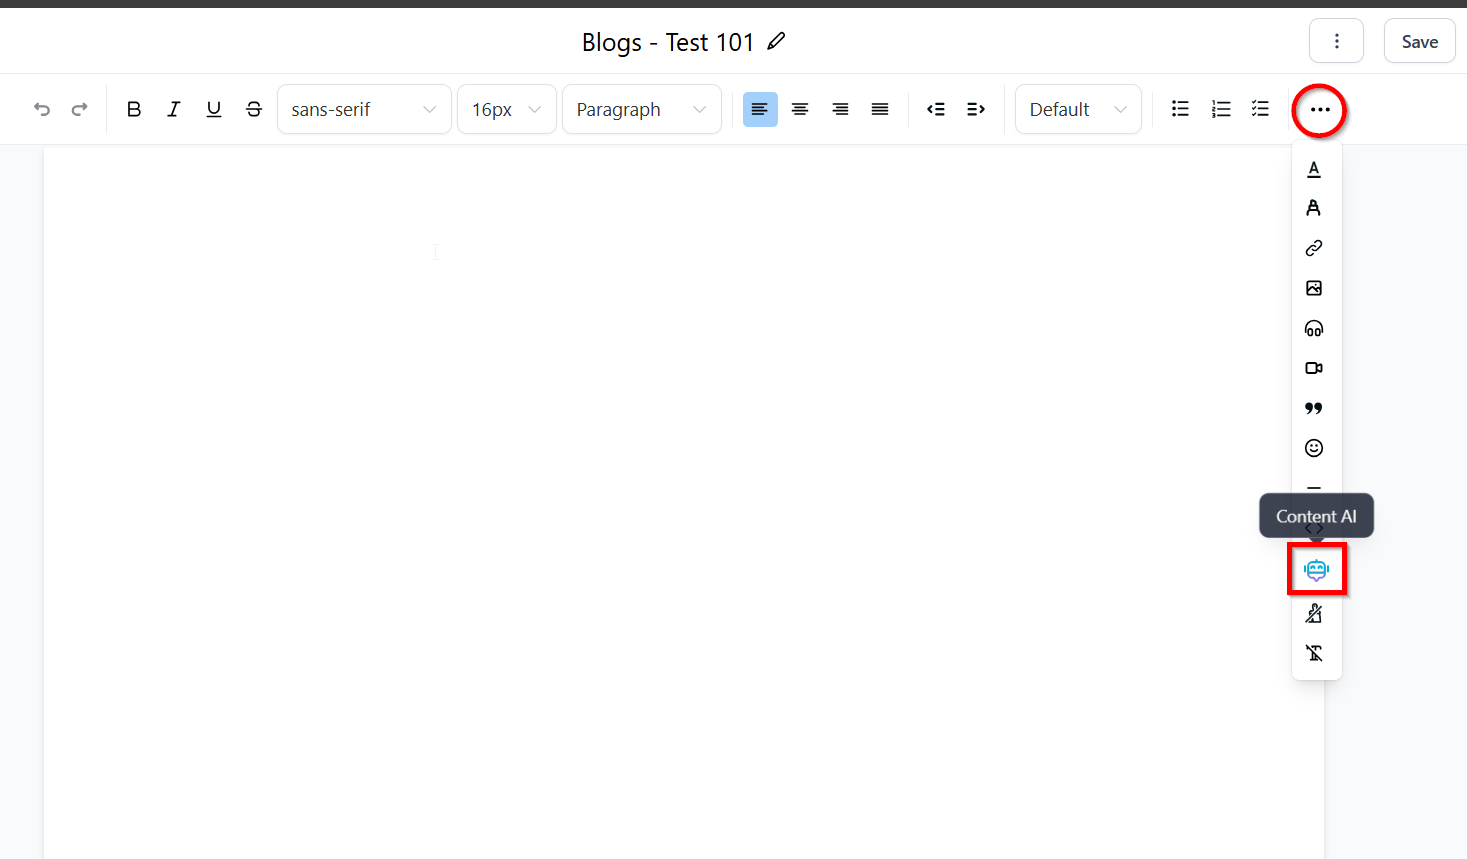
Task: Insert a video with the camera icon
Action: click(x=1314, y=368)
